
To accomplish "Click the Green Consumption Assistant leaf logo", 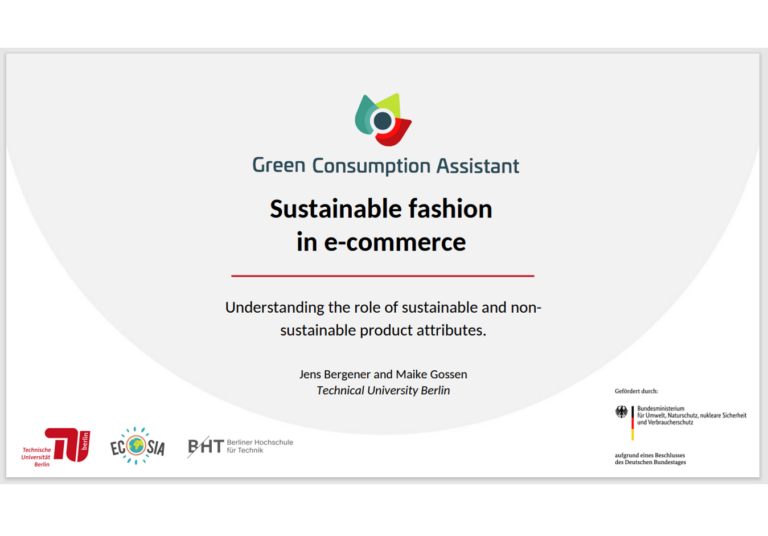I will (384, 119).
